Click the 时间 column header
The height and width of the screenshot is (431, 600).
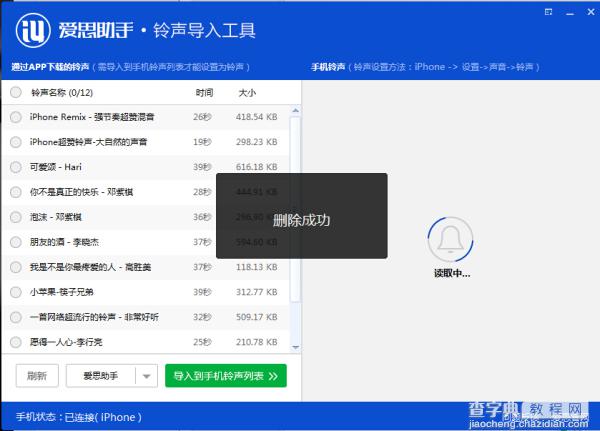point(204,93)
